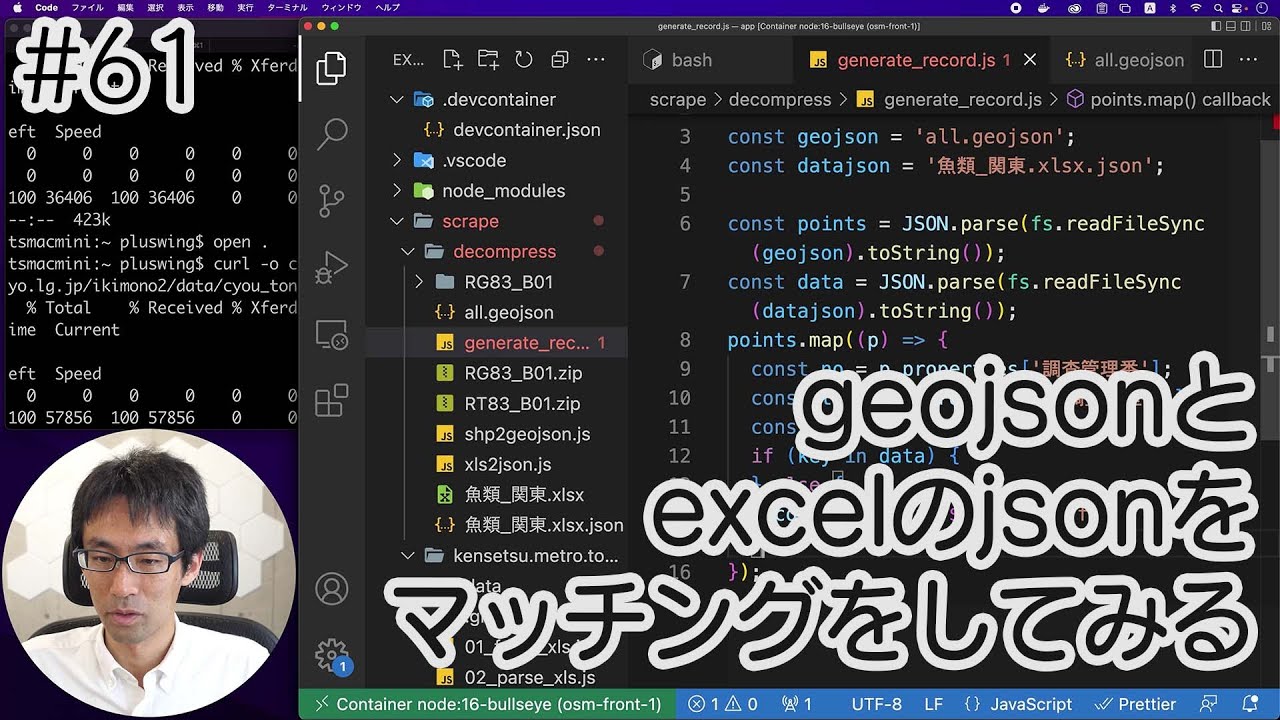This screenshot has height=720, width=1280.
Task: Toggle the bottom panel layout button
Action: click(x=1231, y=26)
